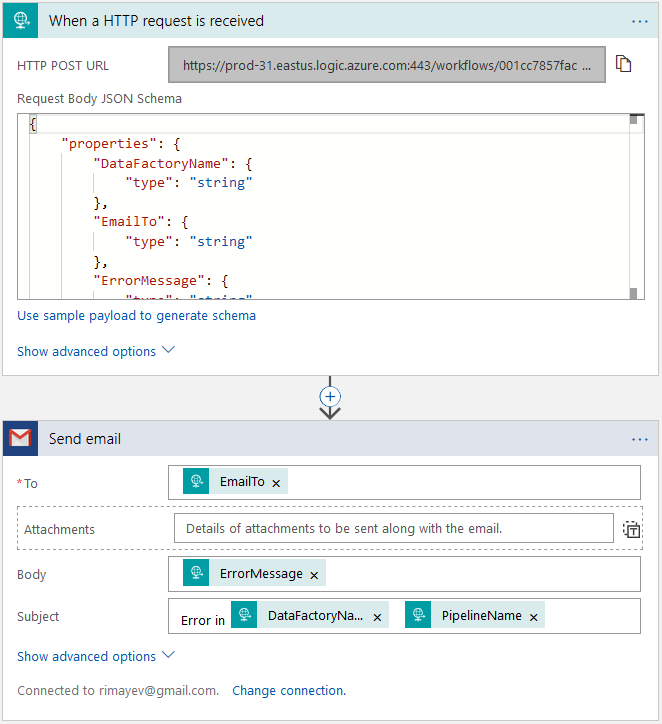Copy the HTTP POST URL
The width and height of the screenshot is (662, 724).
click(x=624, y=65)
